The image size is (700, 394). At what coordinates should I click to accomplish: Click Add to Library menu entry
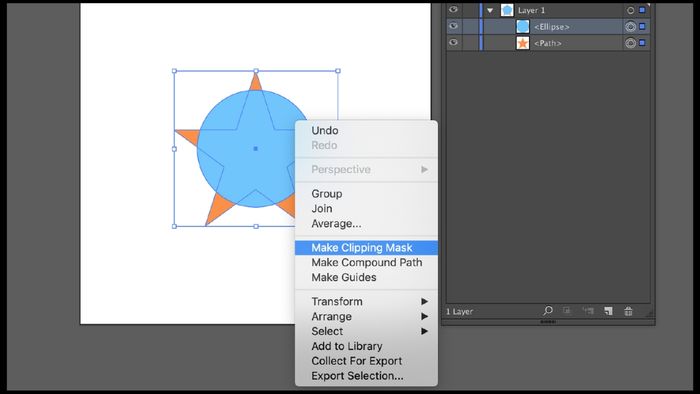(366, 346)
